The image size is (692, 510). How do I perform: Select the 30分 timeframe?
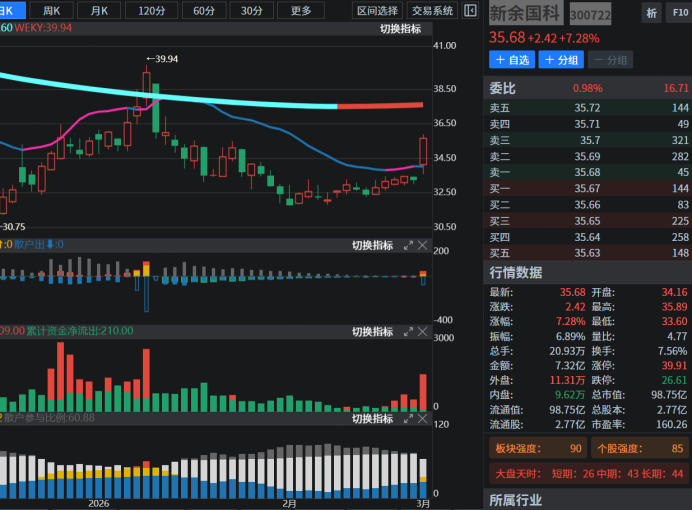(x=251, y=11)
